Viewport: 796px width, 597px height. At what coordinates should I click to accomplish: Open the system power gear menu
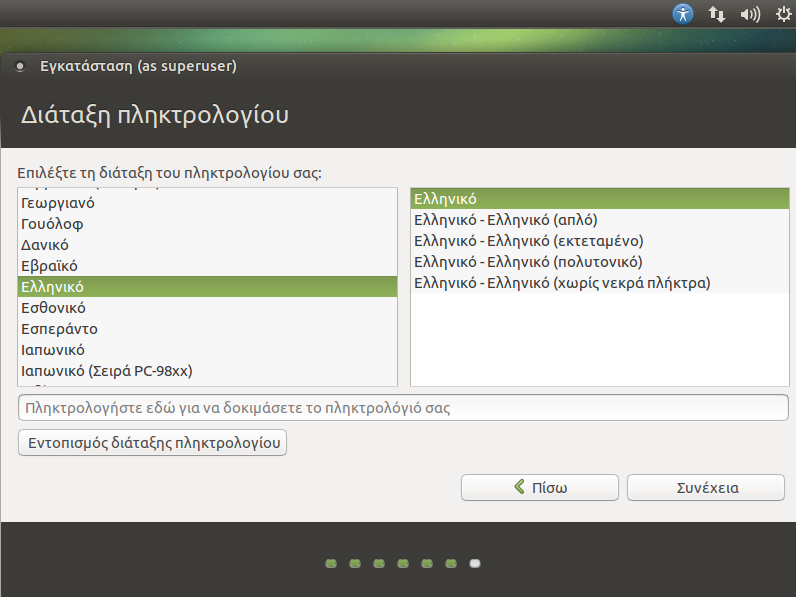[x=783, y=14]
